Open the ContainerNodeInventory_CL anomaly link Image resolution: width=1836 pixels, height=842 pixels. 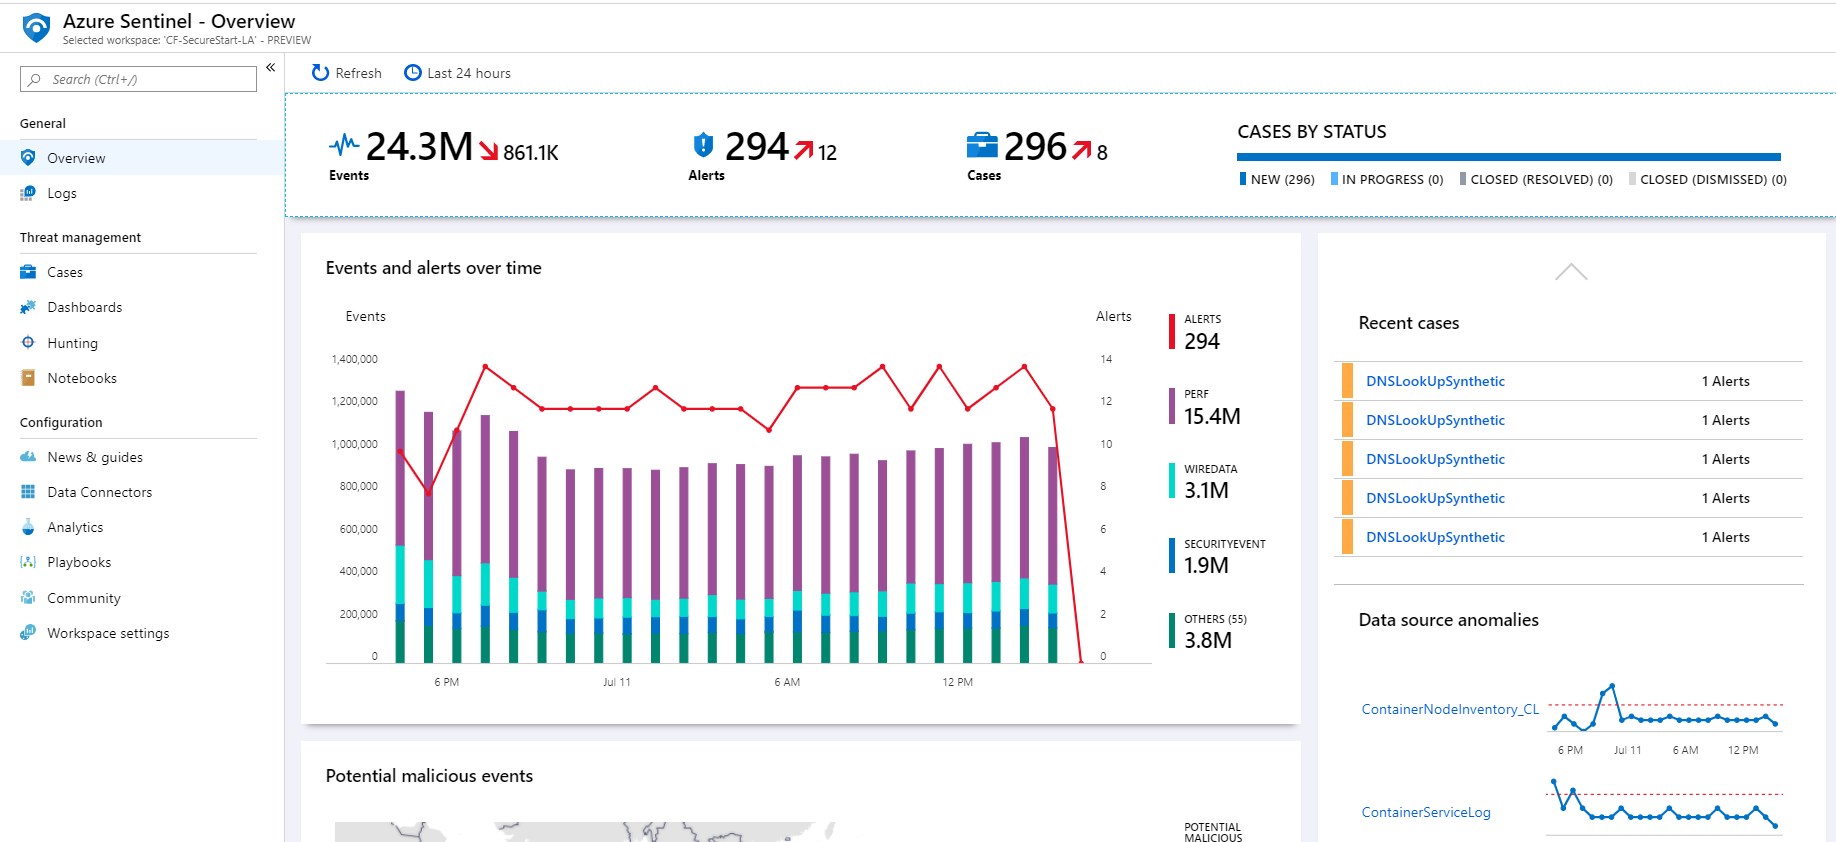(1450, 709)
